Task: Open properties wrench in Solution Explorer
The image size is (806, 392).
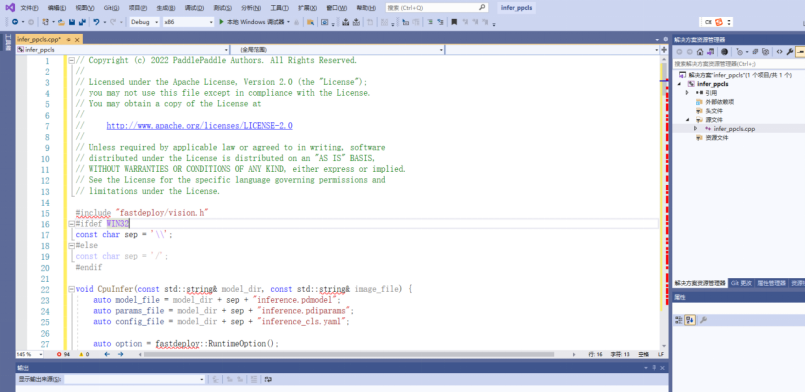Action: coord(790,51)
